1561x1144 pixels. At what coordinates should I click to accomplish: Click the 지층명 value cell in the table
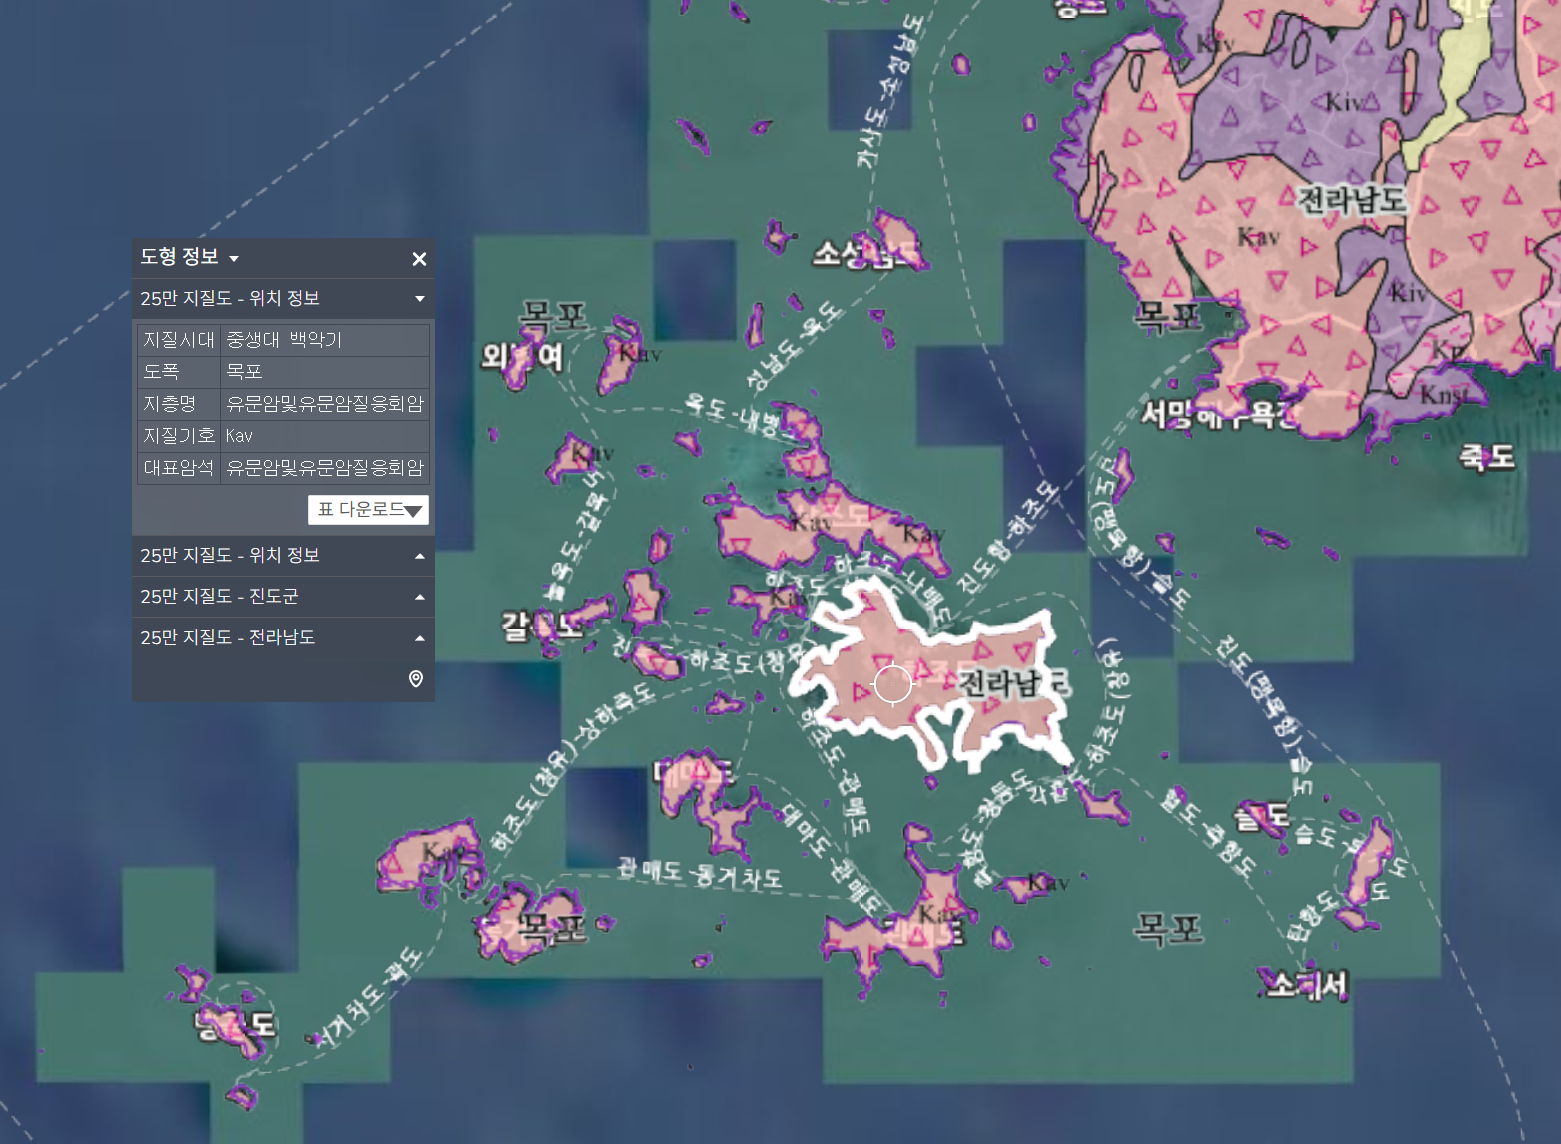(325, 404)
